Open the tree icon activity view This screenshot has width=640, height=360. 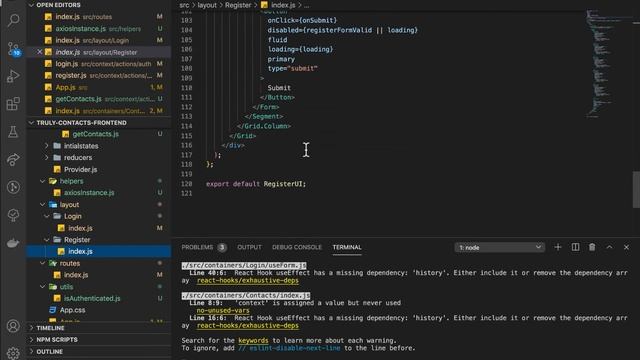pyautogui.click(x=13, y=215)
